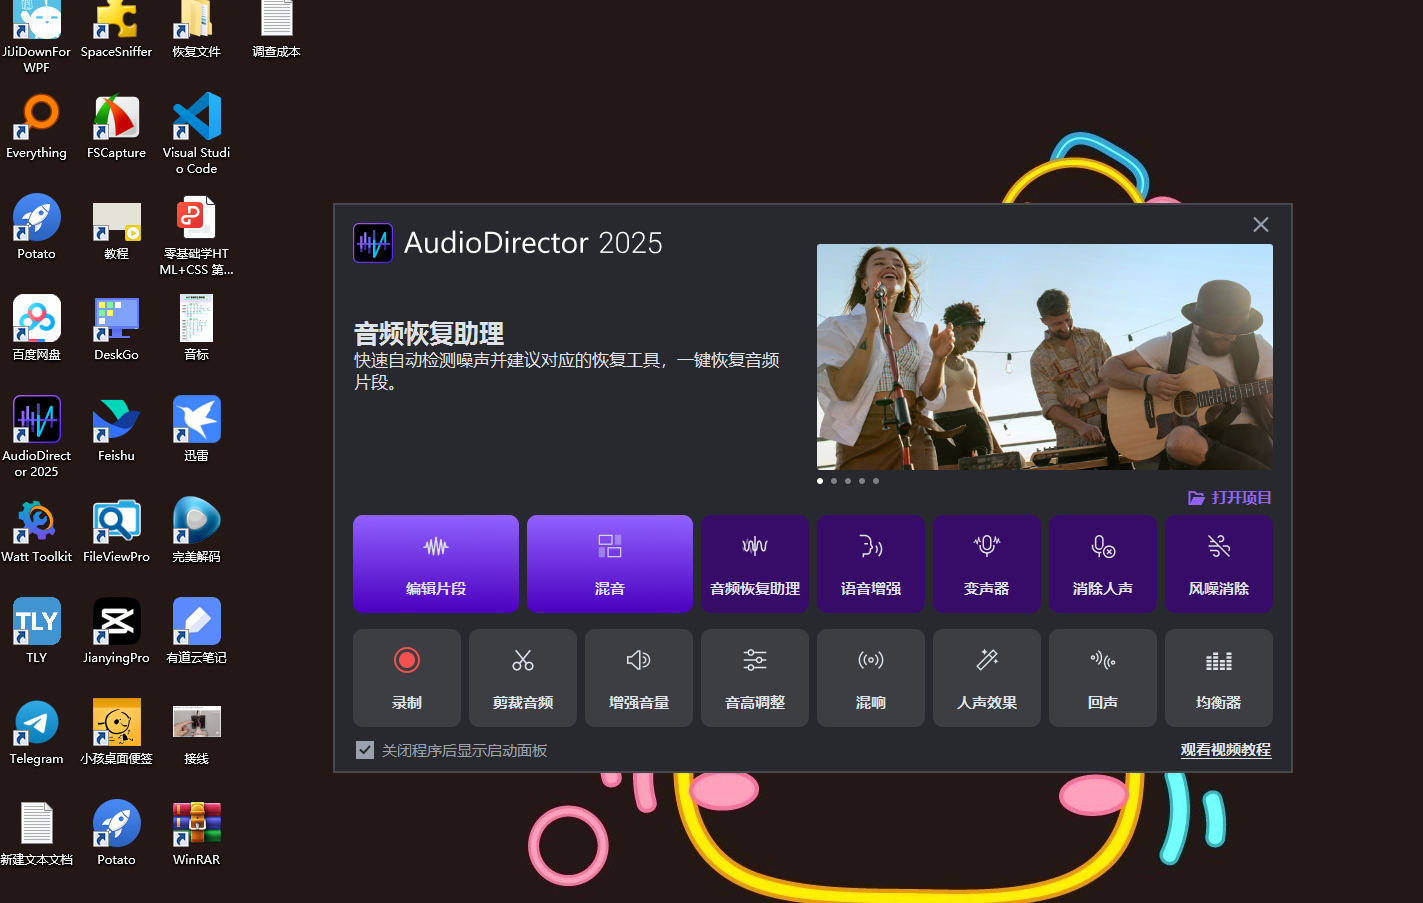Viewport: 1423px width, 903px height.
Task: Select the 百度网盘 desktop icon
Action: [37, 328]
